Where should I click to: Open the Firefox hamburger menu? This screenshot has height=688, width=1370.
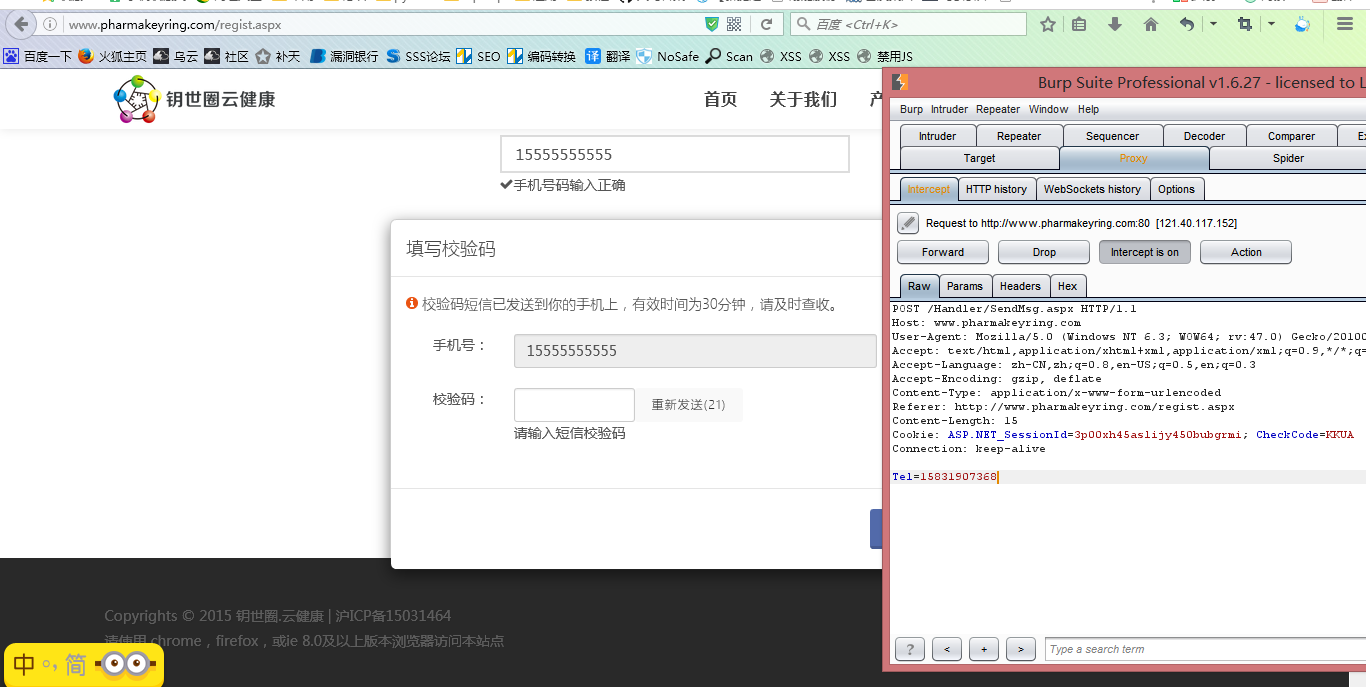point(1345,24)
